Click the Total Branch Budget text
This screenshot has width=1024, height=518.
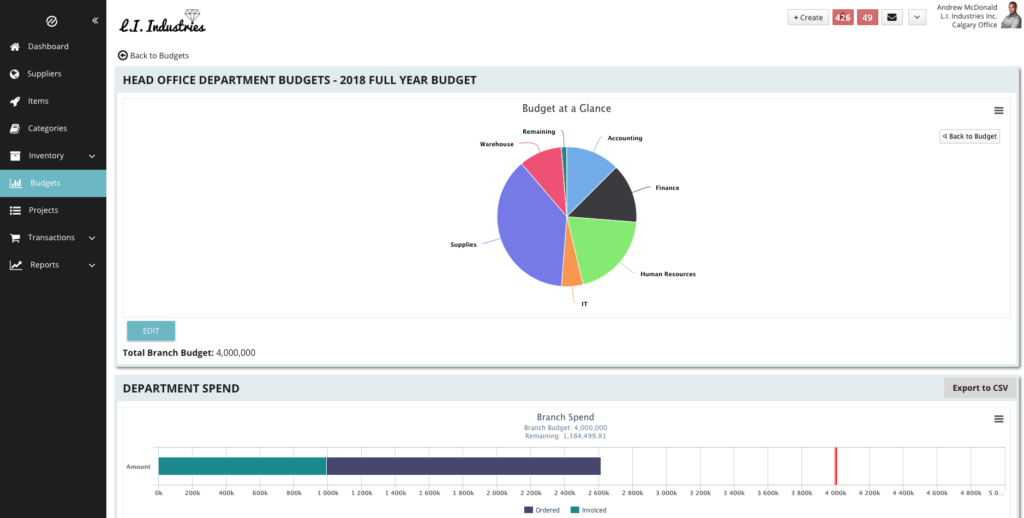point(189,353)
